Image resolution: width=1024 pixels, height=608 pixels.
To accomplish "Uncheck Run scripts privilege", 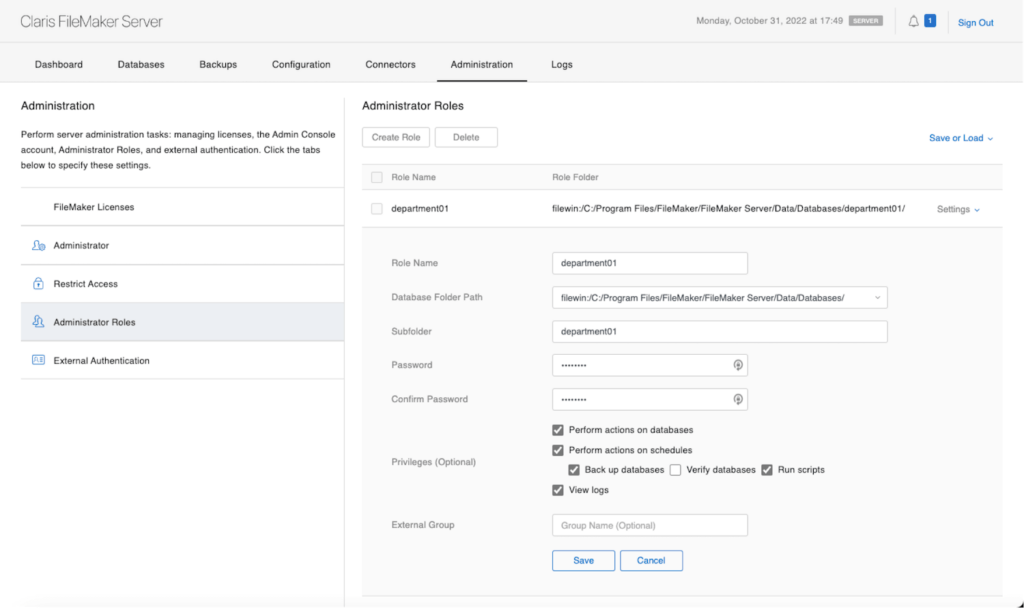I will tap(767, 470).
